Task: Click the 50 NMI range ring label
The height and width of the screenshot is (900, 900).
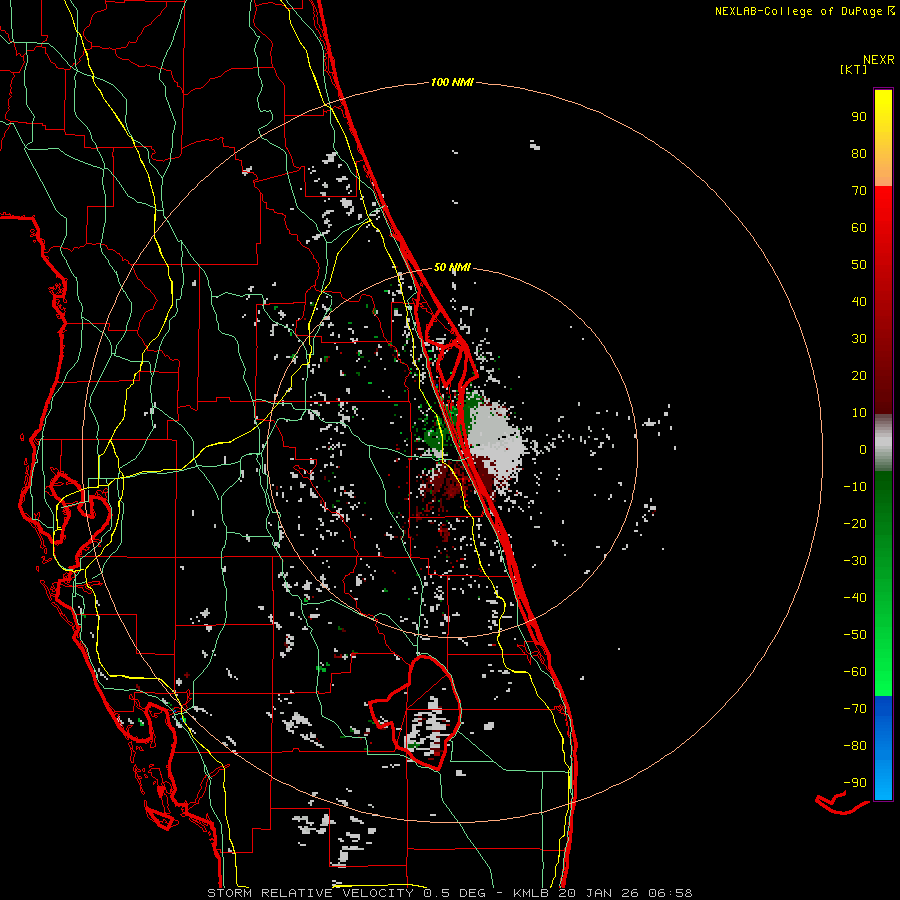Action: [452, 267]
